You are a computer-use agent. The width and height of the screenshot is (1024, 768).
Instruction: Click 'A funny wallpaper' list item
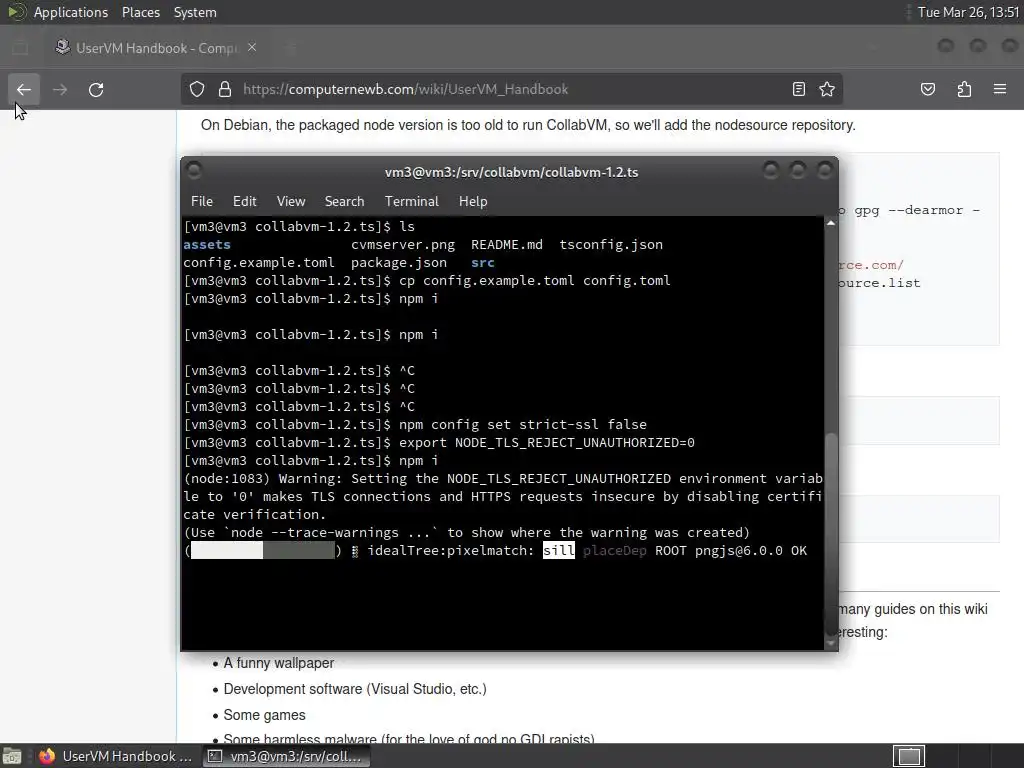[279, 663]
